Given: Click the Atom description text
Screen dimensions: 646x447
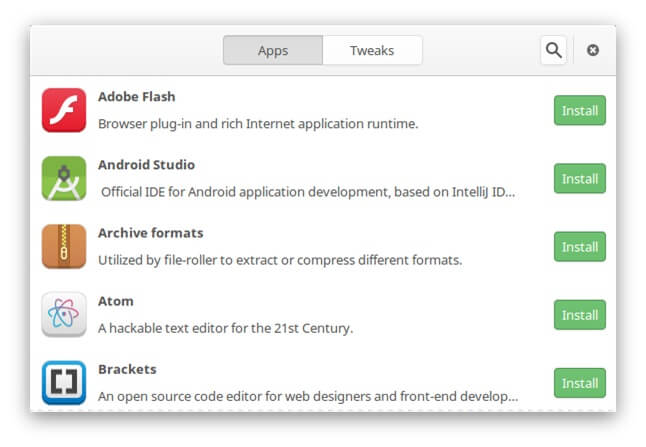Looking at the screenshot, I should 225,328.
